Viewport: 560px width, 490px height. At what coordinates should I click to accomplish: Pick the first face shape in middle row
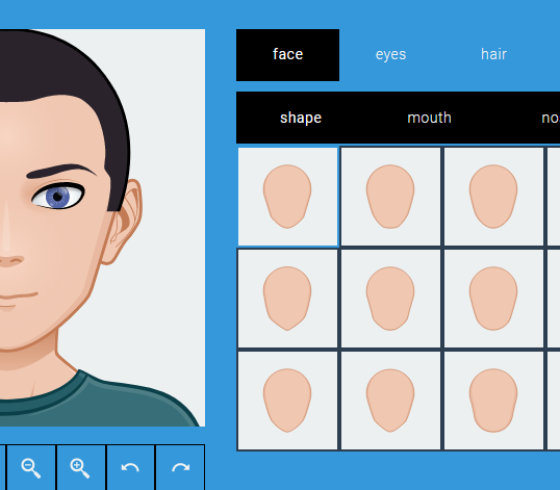point(288,299)
